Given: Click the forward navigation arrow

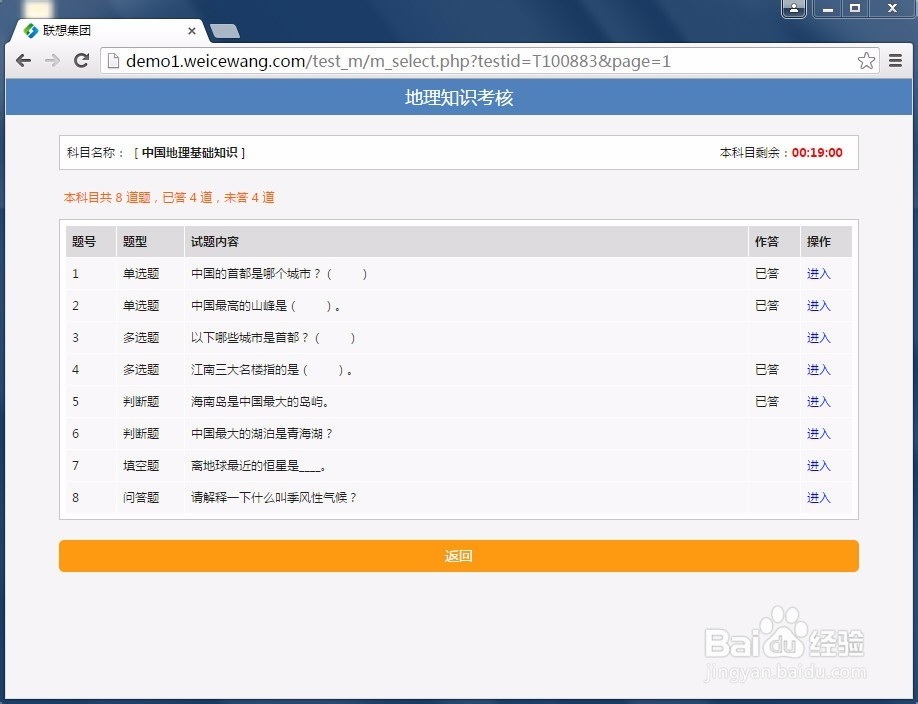Looking at the screenshot, I should 53,60.
